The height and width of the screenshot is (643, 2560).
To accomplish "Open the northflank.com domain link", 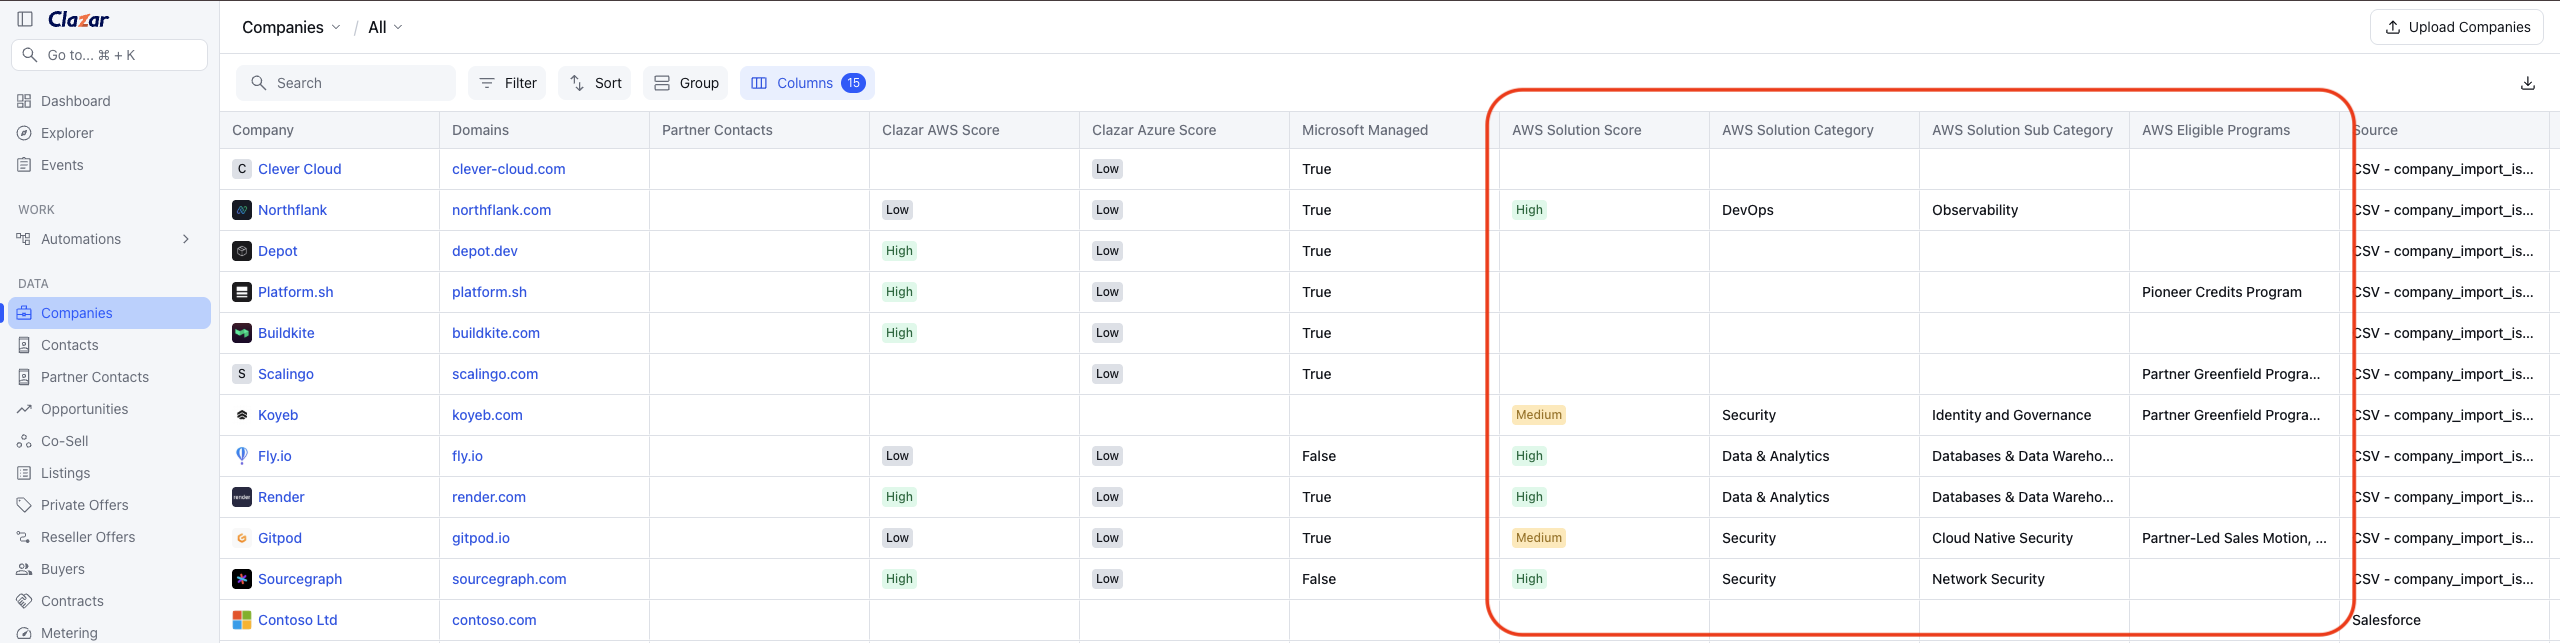I will [501, 210].
